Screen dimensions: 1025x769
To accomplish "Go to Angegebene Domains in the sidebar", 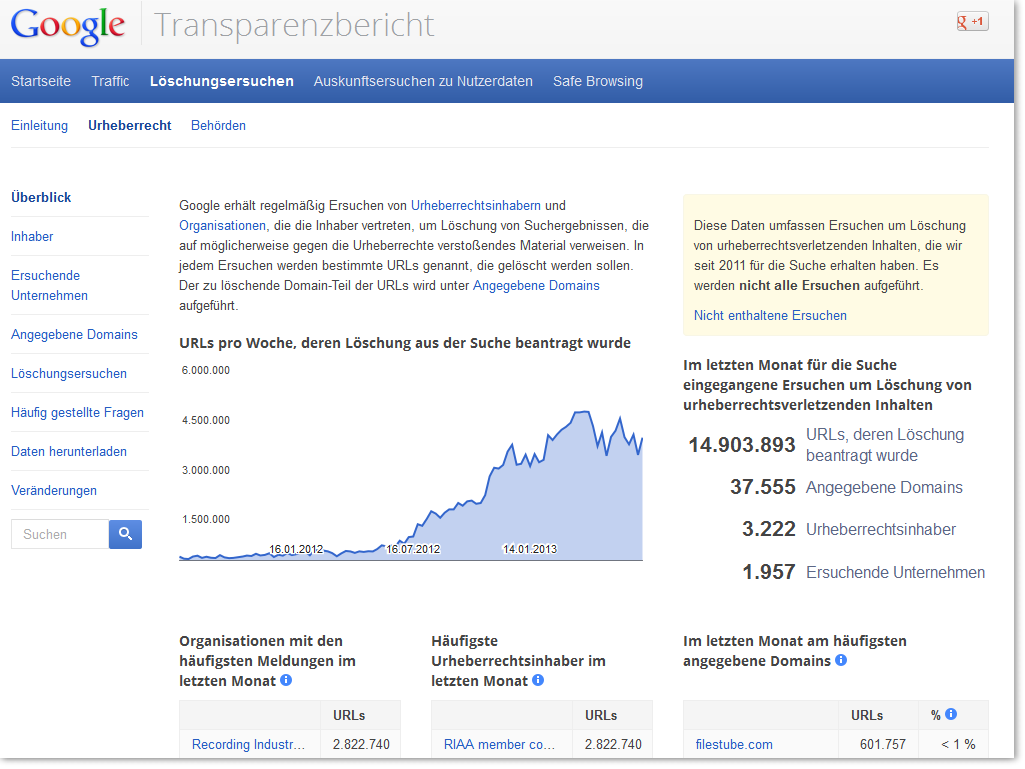I will (x=75, y=335).
